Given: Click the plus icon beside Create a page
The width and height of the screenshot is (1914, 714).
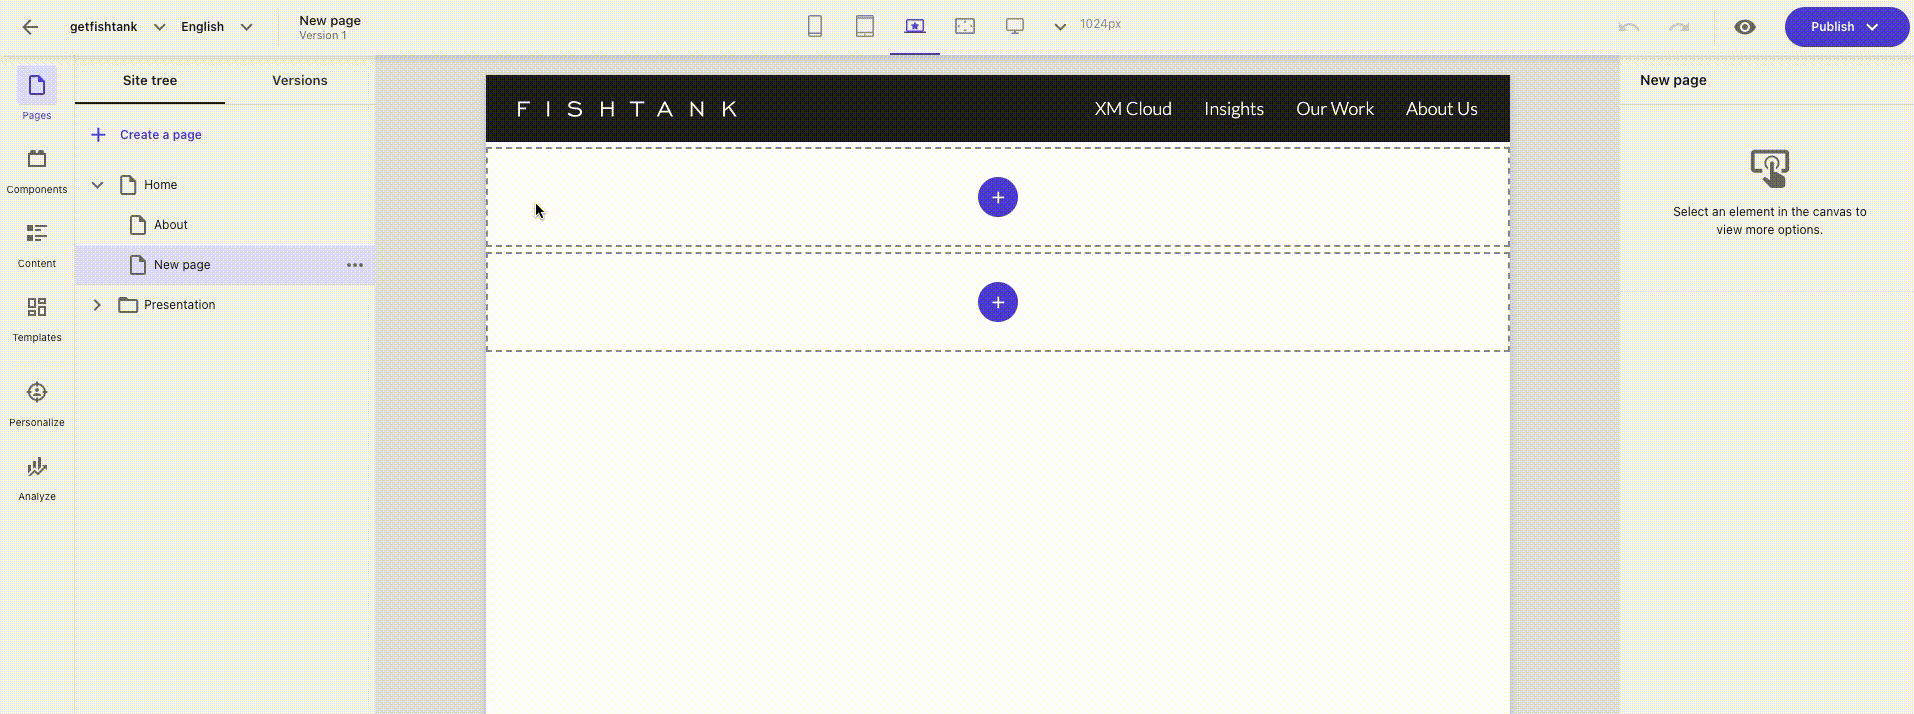Looking at the screenshot, I should click(98, 134).
